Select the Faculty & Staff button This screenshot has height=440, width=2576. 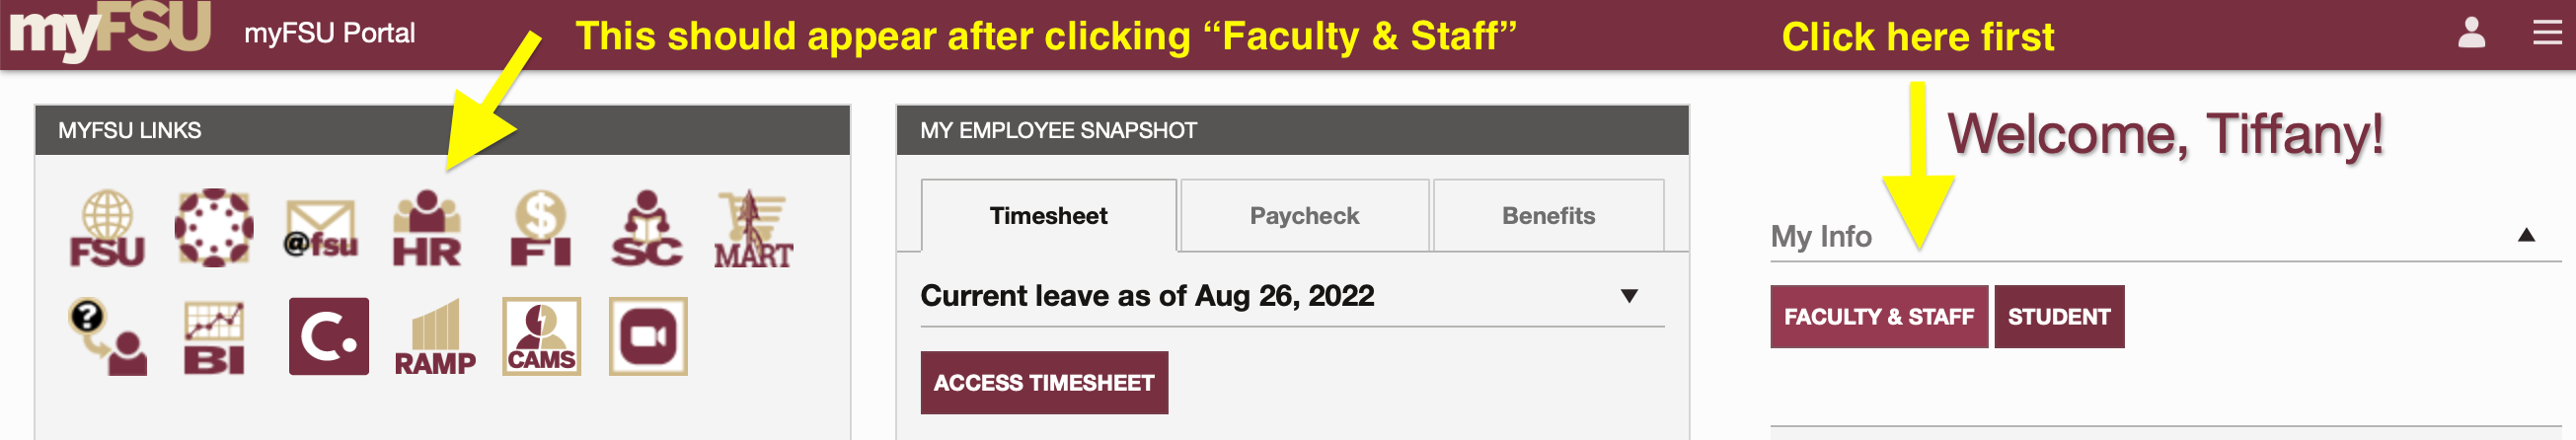[x=1878, y=317]
